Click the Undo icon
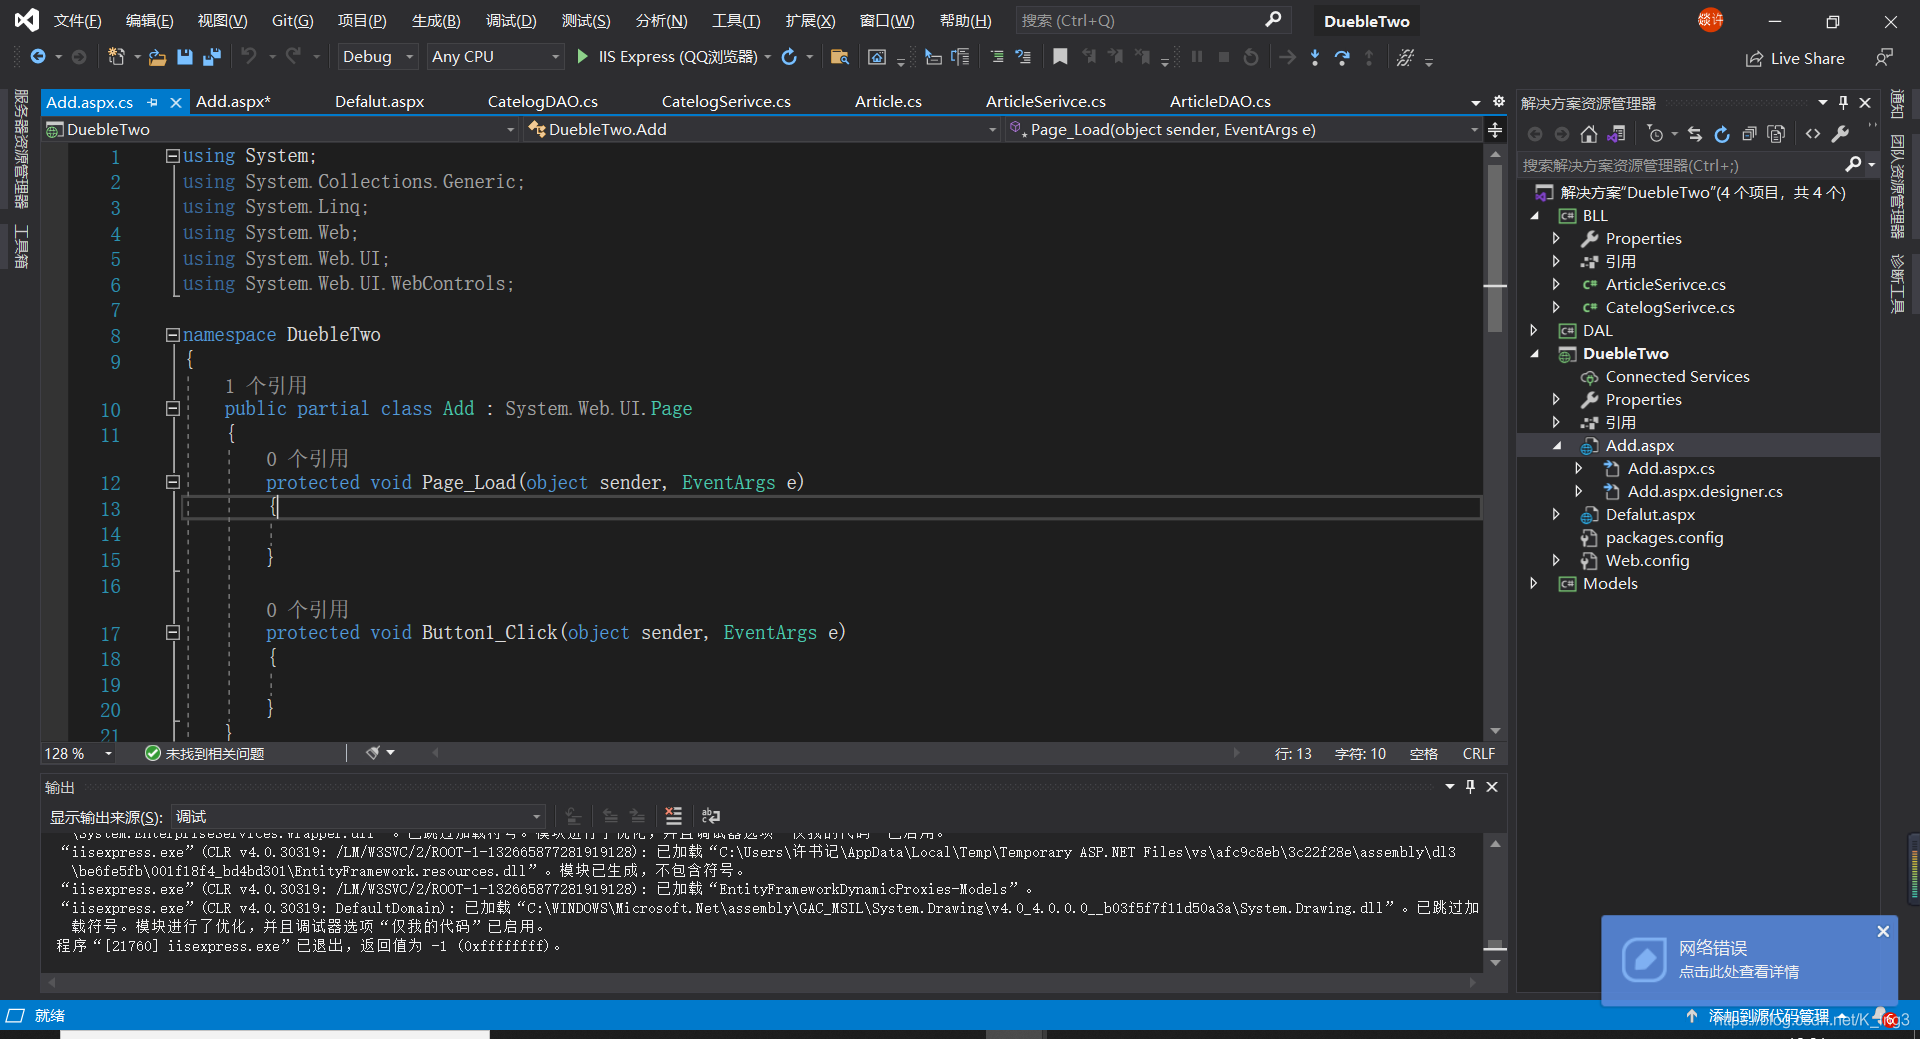 (x=249, y=57)
